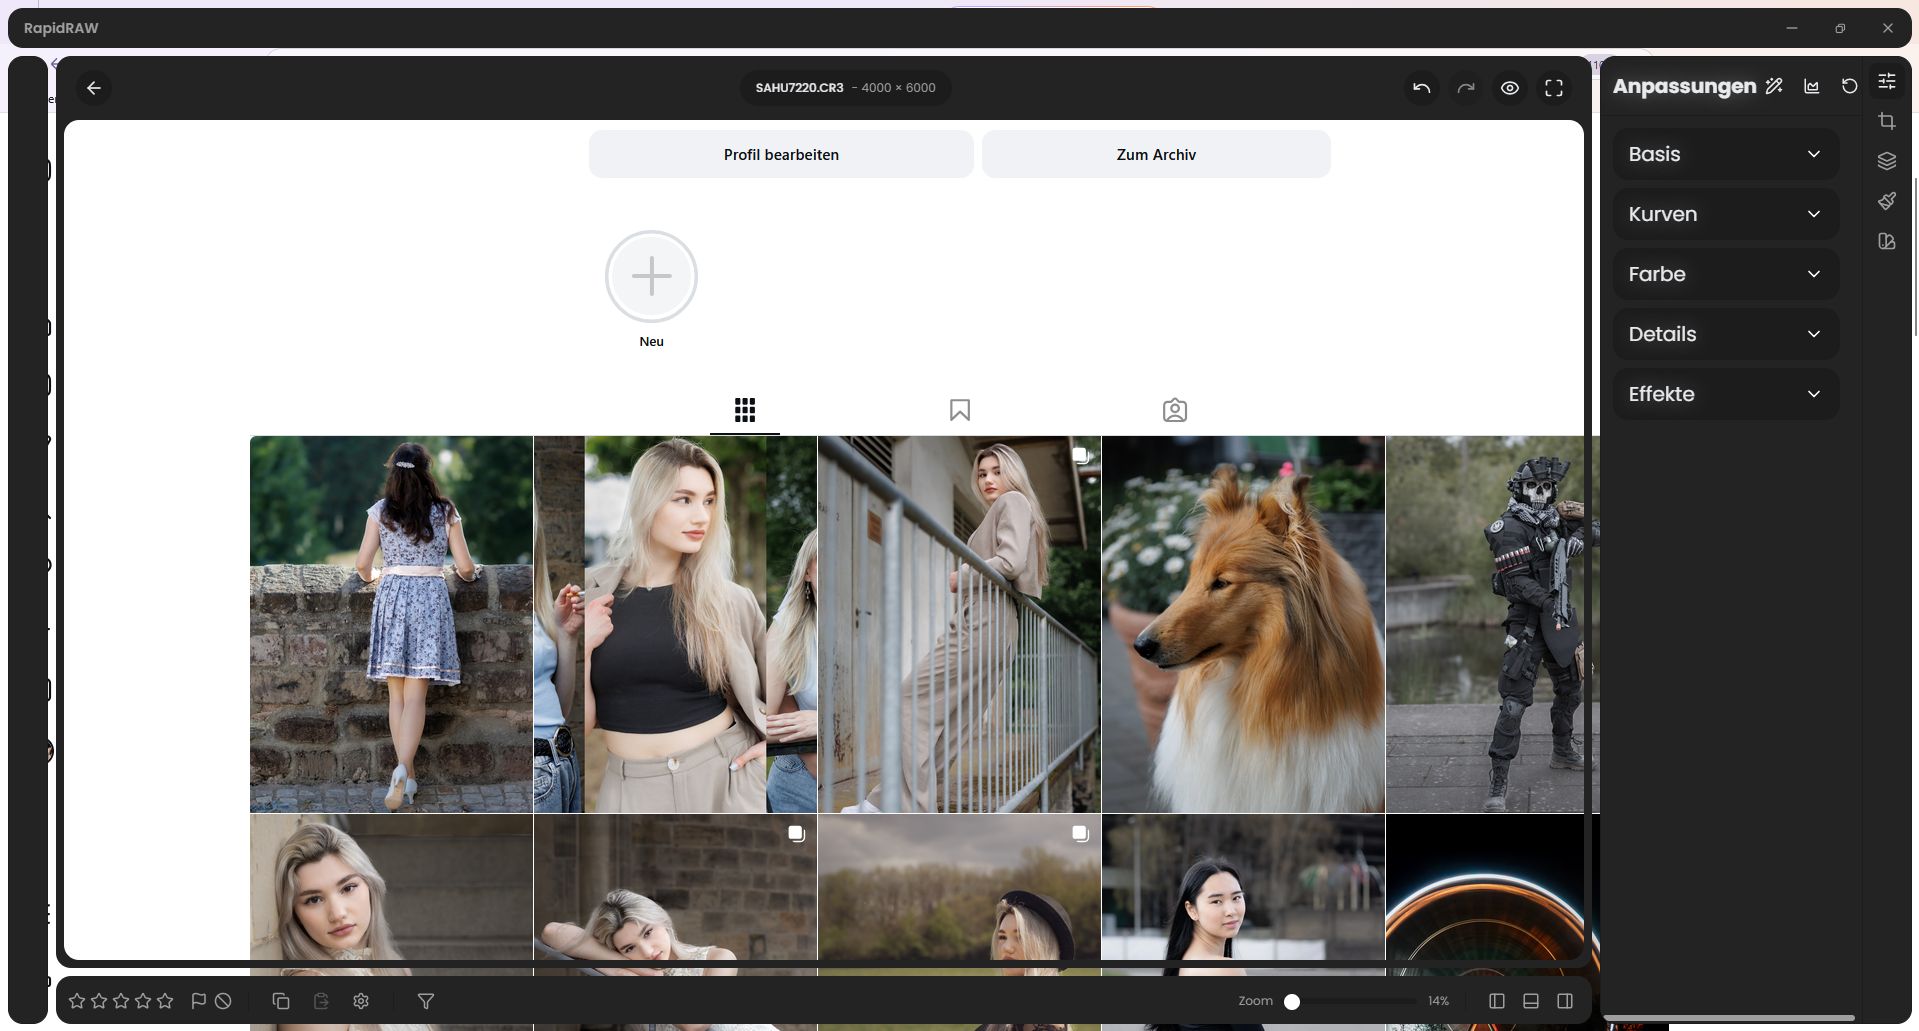Copy adjustments using the copy icon
The width and height of the screenshot is (1919, 1031).
tap(281, 1001)
